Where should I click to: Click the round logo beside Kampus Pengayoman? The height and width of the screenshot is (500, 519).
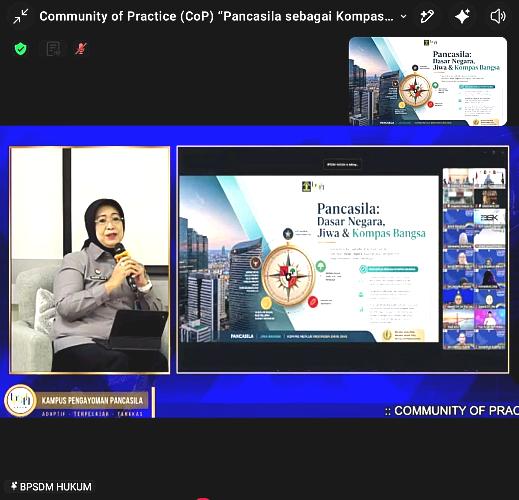[x=20, y=401]
